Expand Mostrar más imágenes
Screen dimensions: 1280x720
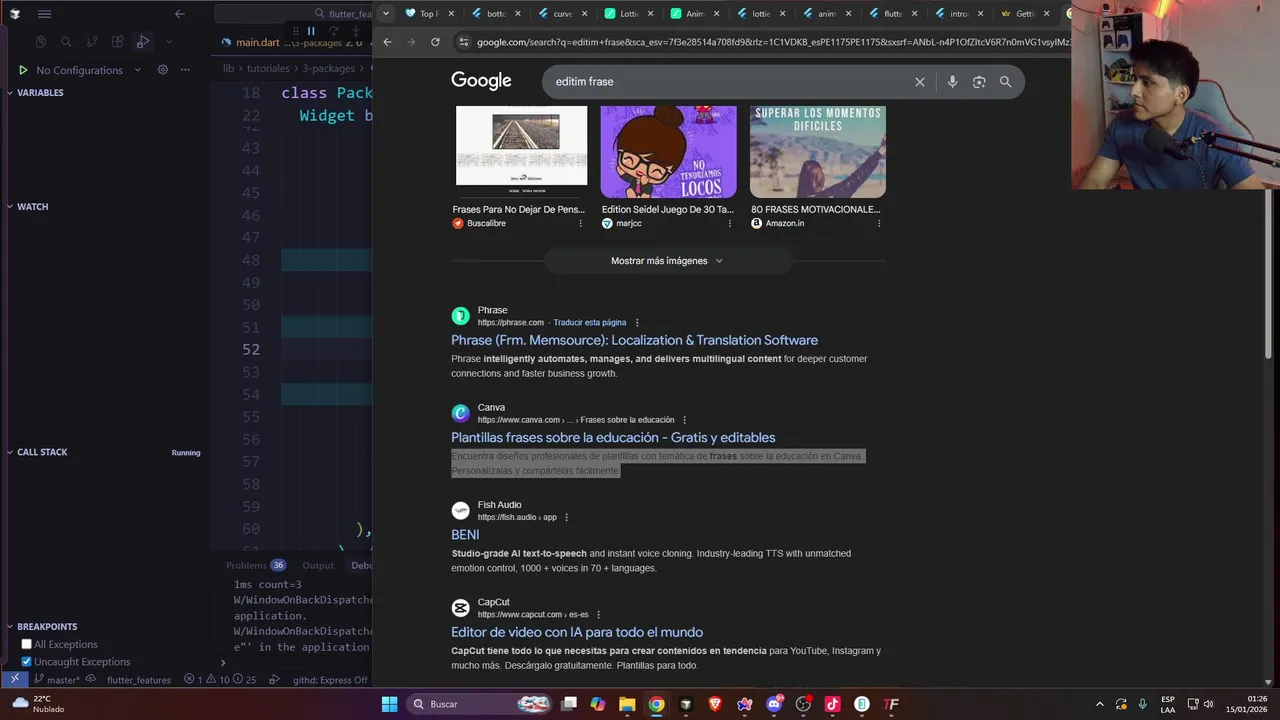(667, 261)
